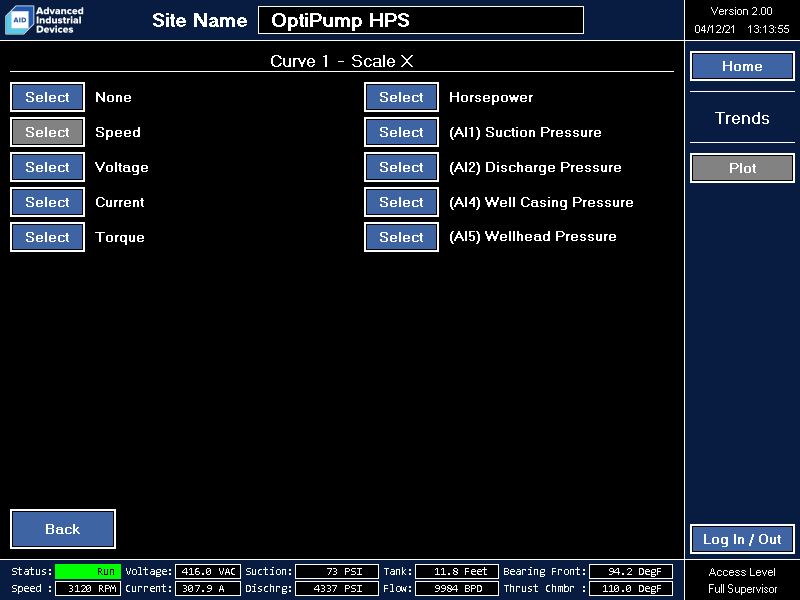800x600 pixels.
Task: Click the Torque label text
Action: [120, 238]
